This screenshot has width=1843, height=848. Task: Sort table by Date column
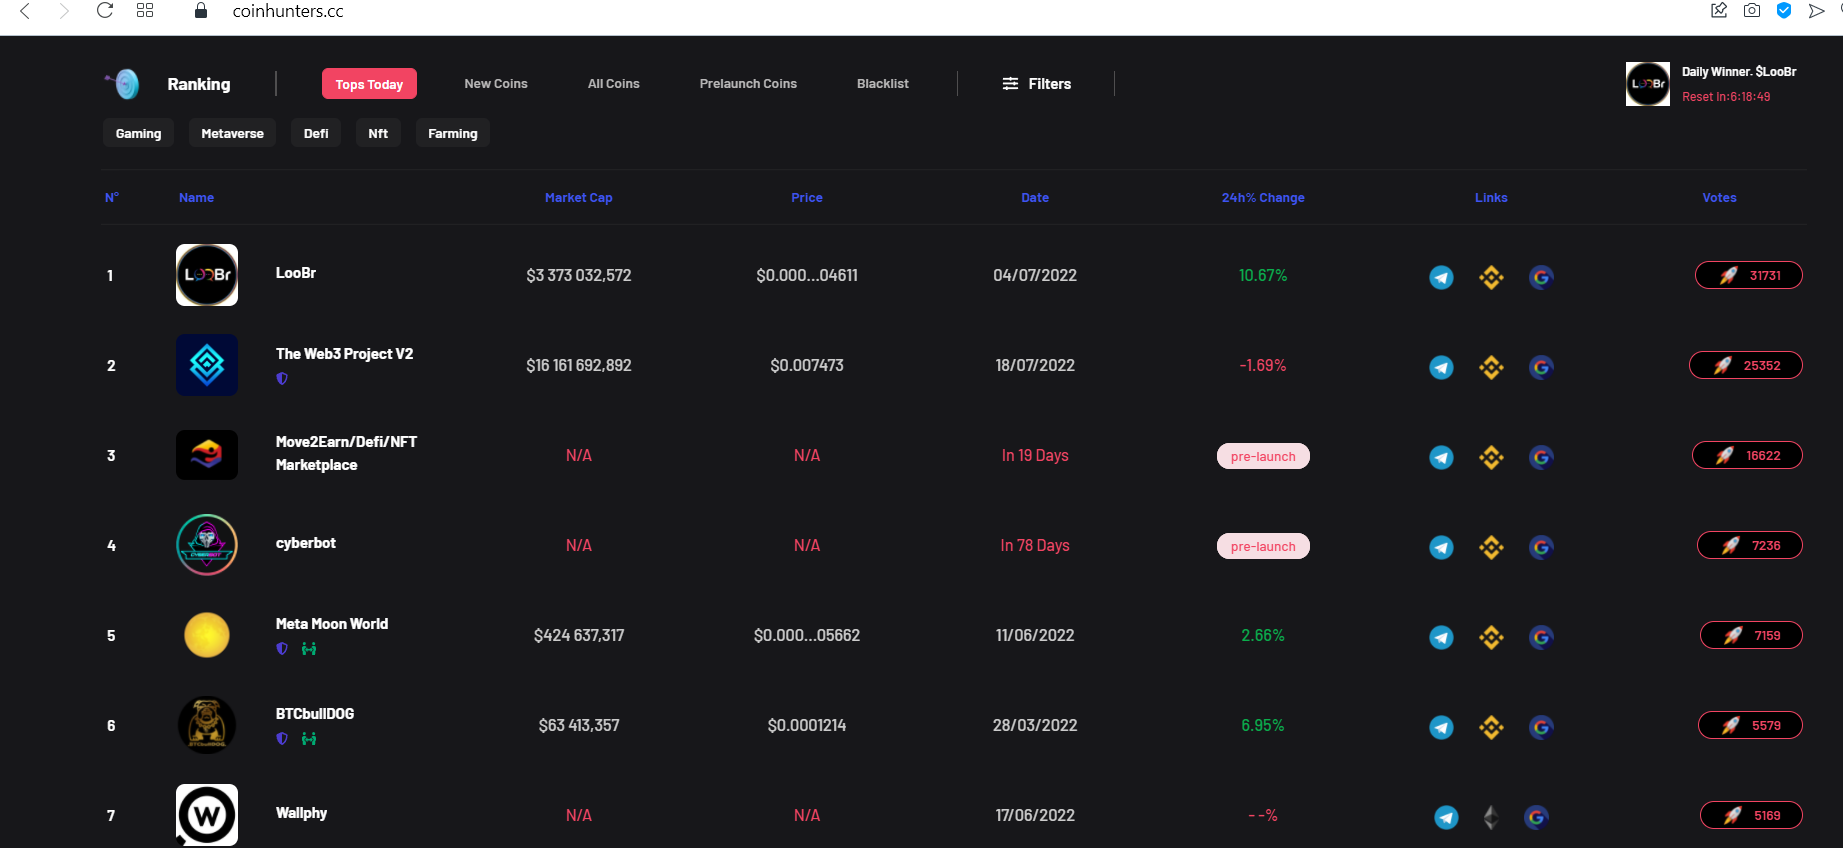tap(1035, 198)
